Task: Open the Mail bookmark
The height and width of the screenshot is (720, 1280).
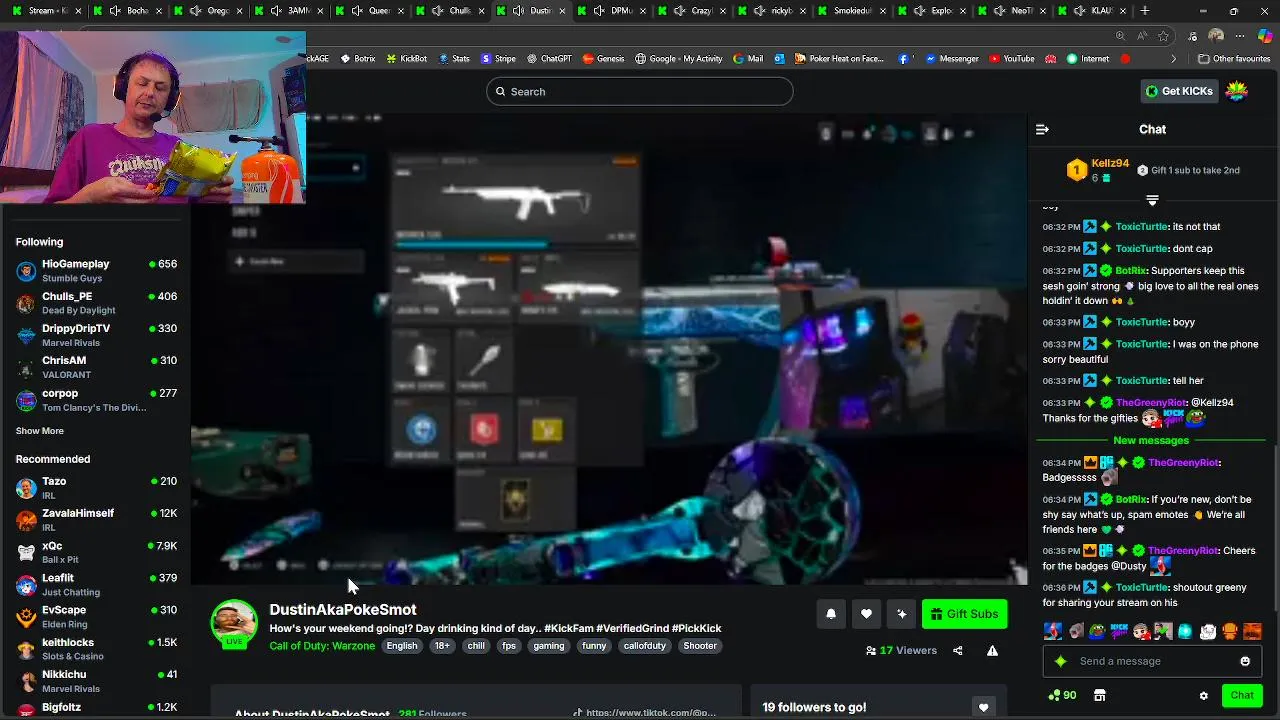Action: [748, 59]
